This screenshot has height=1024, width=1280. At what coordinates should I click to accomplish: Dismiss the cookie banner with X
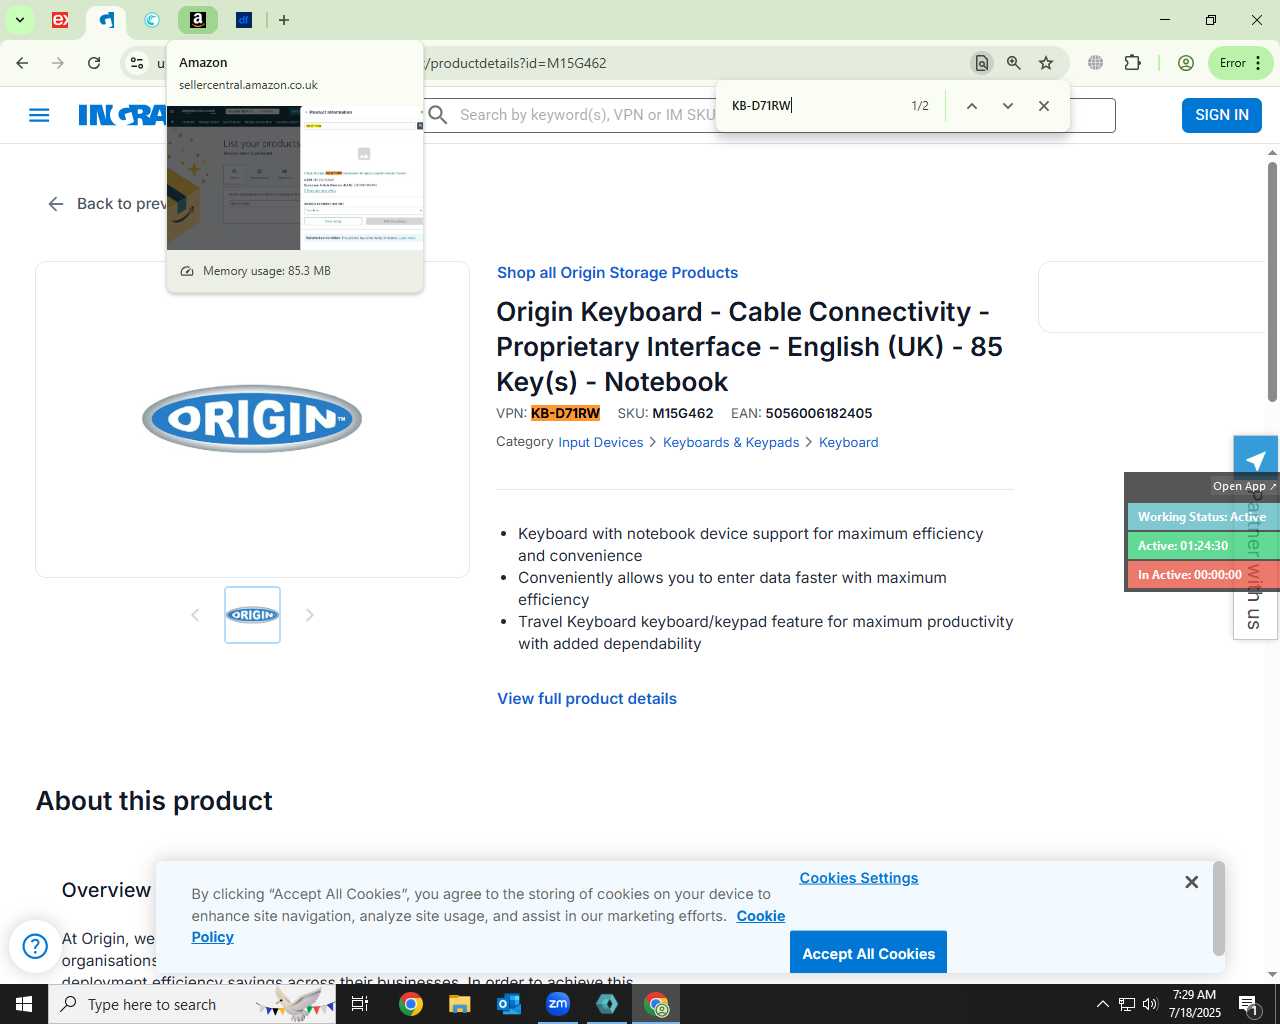[1191, 882]
